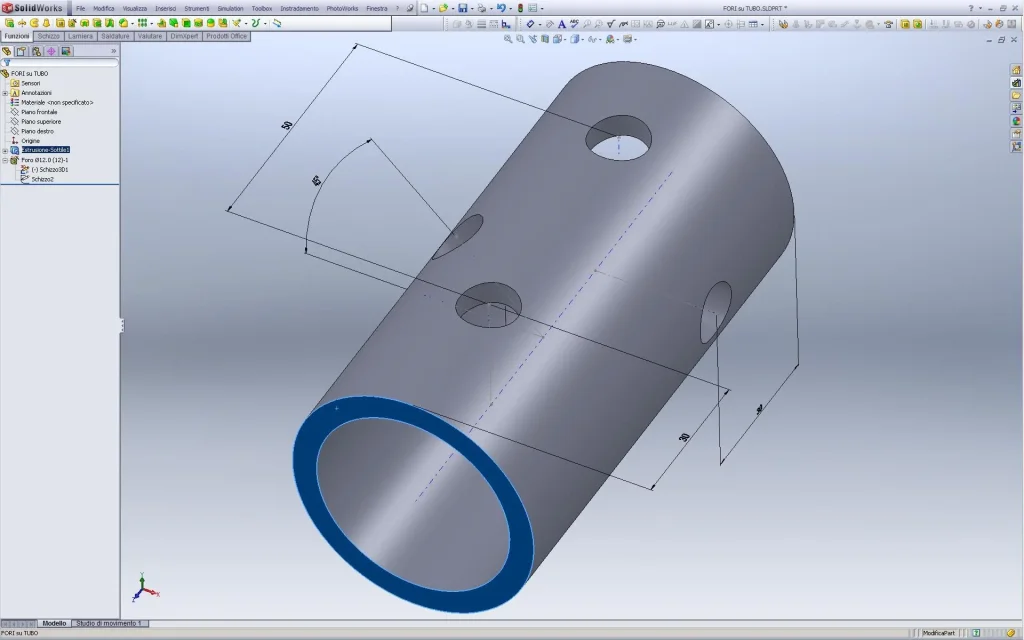
Task: Select the Funzioni tab
Action: (17, 36)
